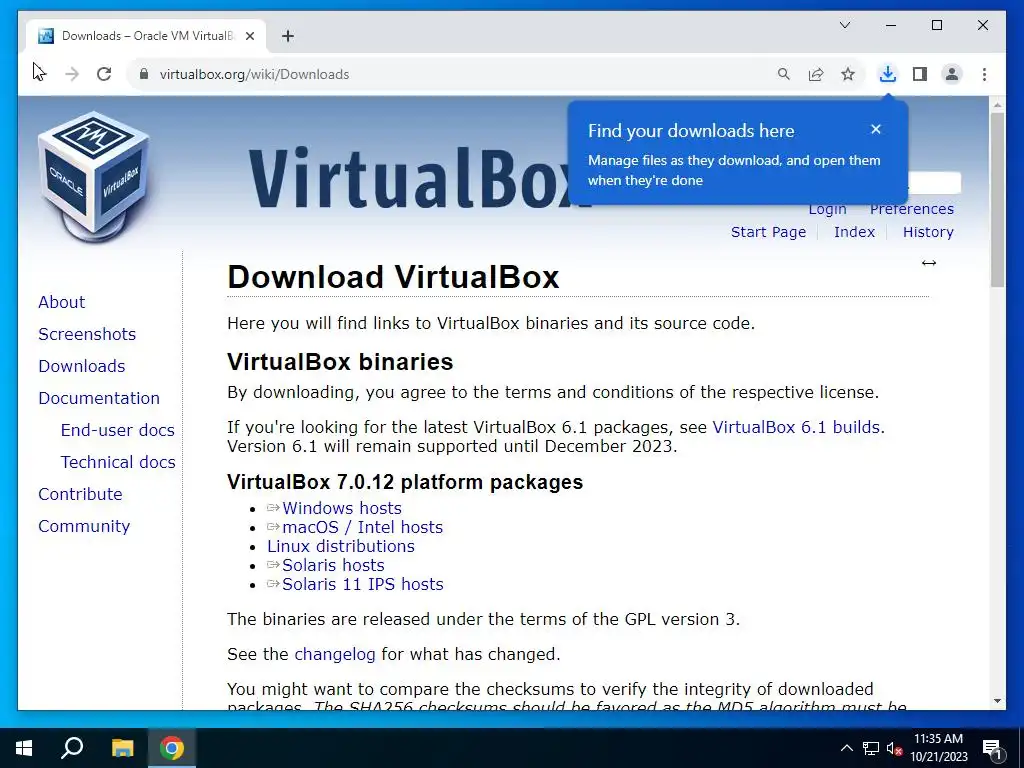Image resolution: width=1024 pixels, height=768 pixels.
Task: Open the About sidebar link
Action: point(61,302)
